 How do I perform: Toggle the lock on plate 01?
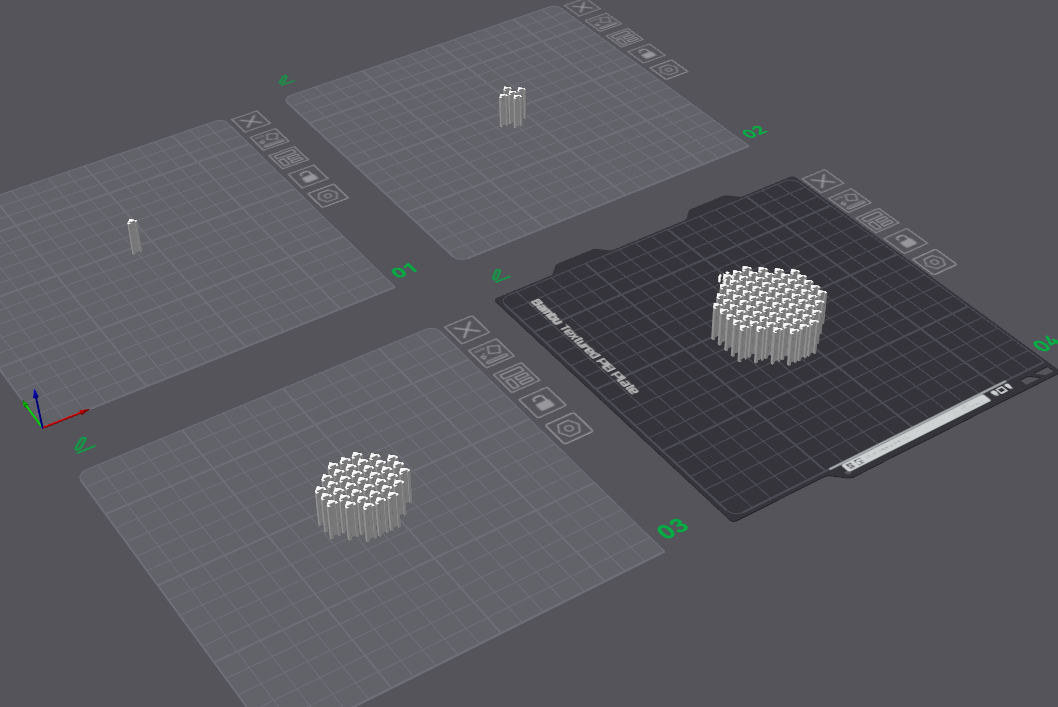[308, 177]
